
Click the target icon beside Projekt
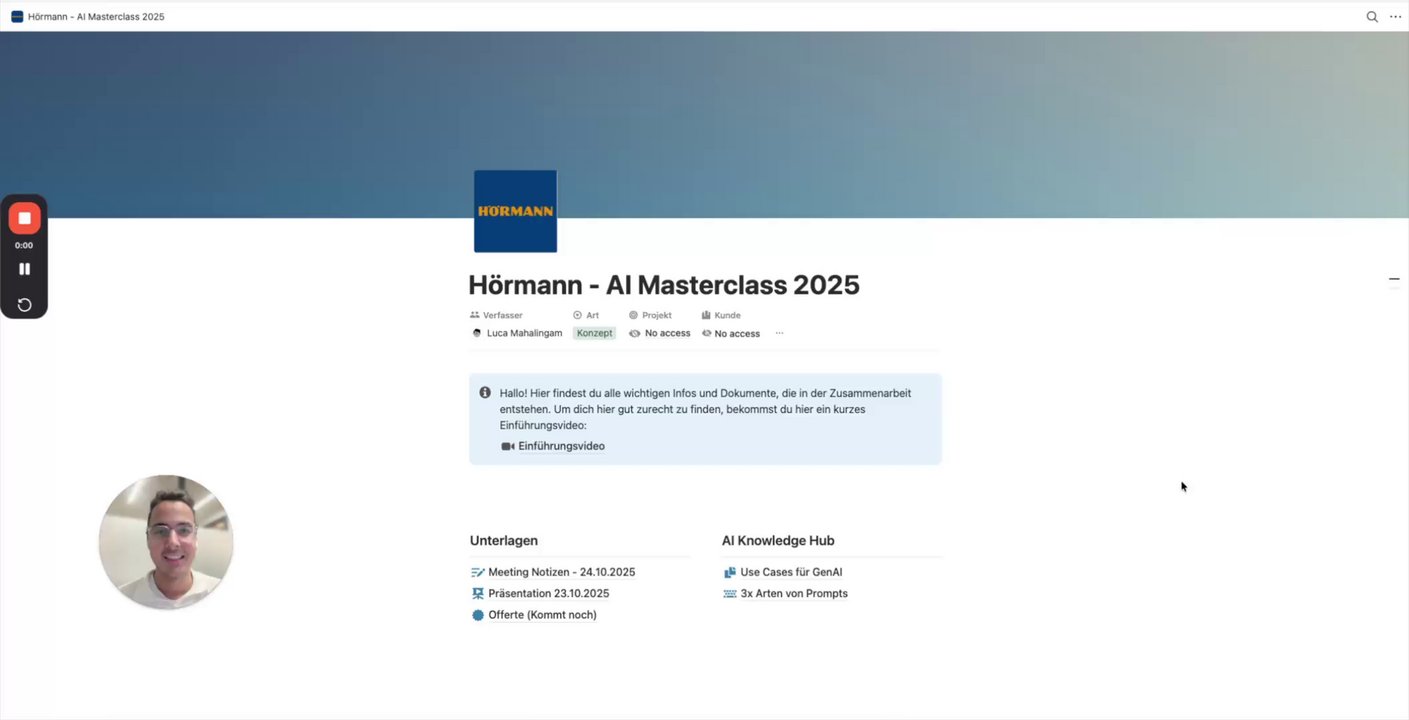pyautogui.click(x=633, y=315)
